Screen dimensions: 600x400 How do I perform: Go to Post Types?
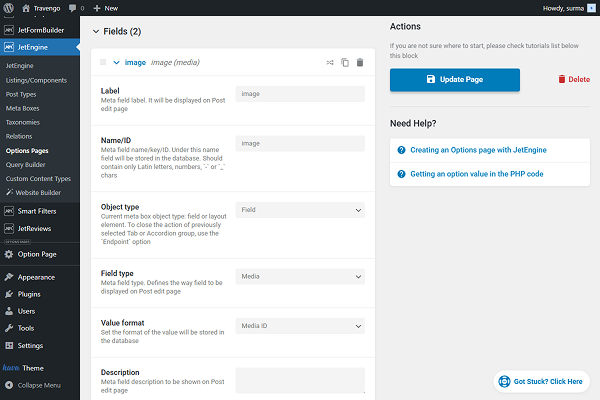pyautogui.click(x=21, y=94)
